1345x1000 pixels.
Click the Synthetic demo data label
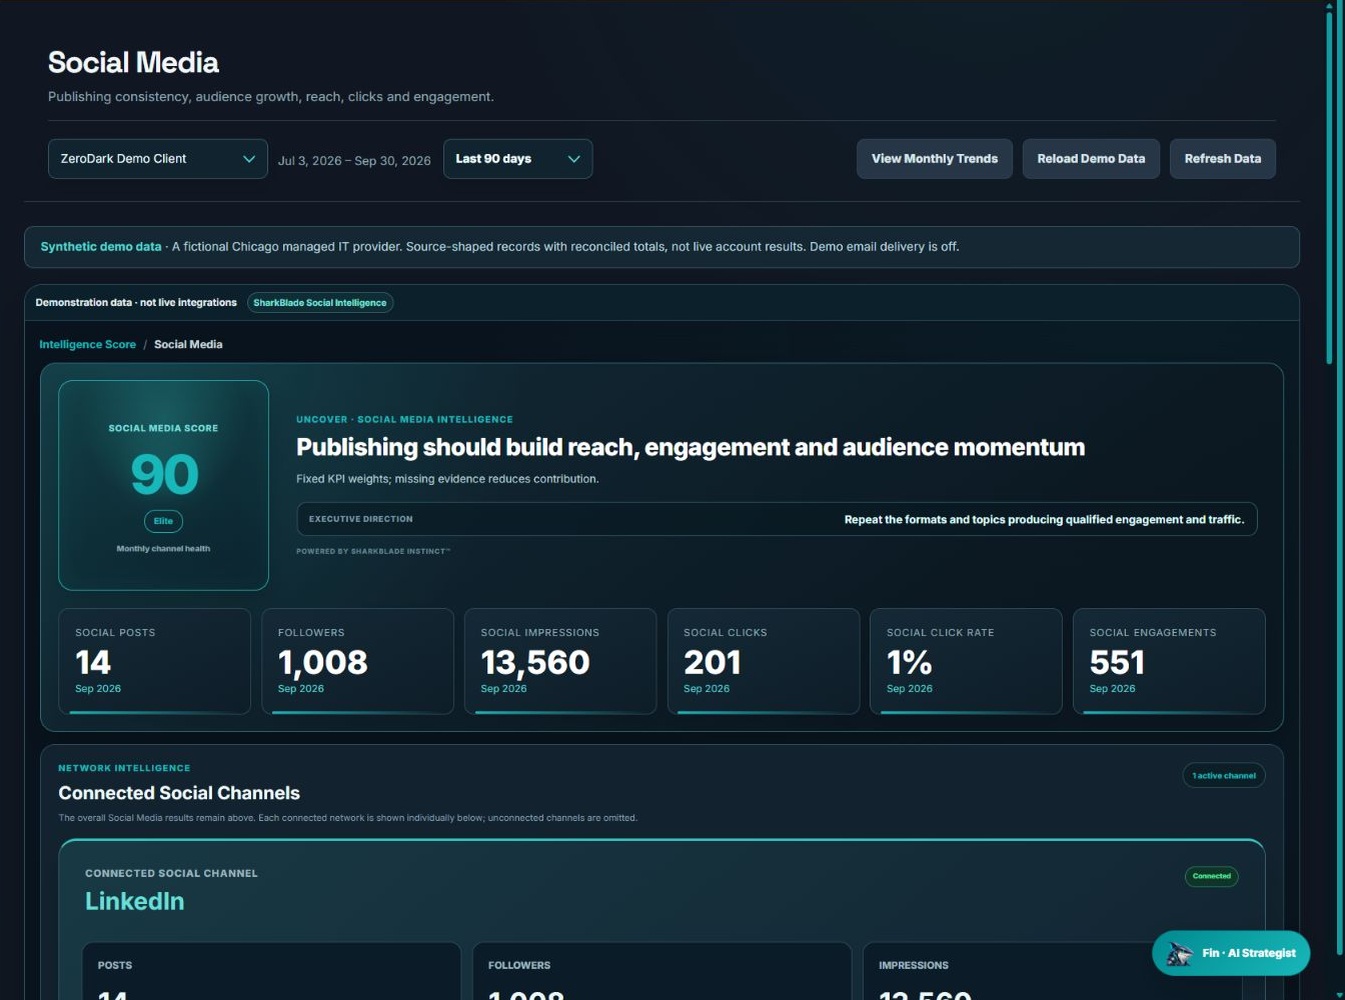point(101,247)
